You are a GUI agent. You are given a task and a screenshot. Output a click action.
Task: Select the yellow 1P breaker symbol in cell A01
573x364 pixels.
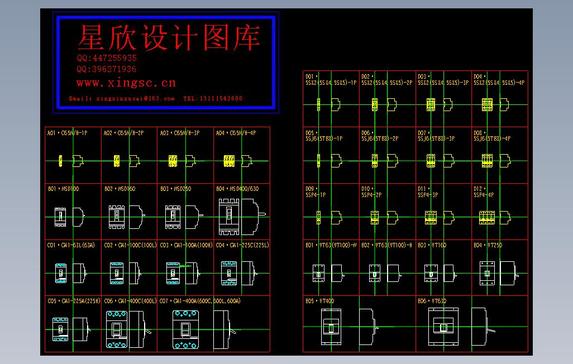coord(61,161)
